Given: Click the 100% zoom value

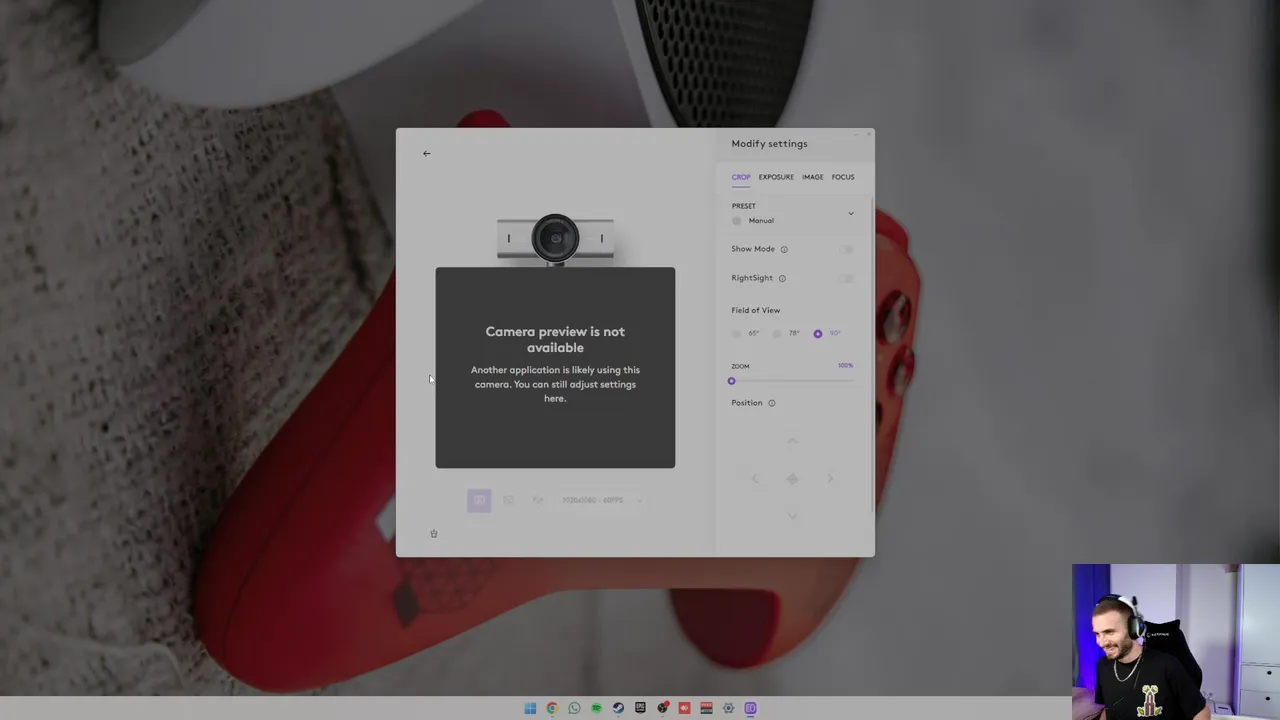Looking at the screenshot, I should click(x=845, y=366).
